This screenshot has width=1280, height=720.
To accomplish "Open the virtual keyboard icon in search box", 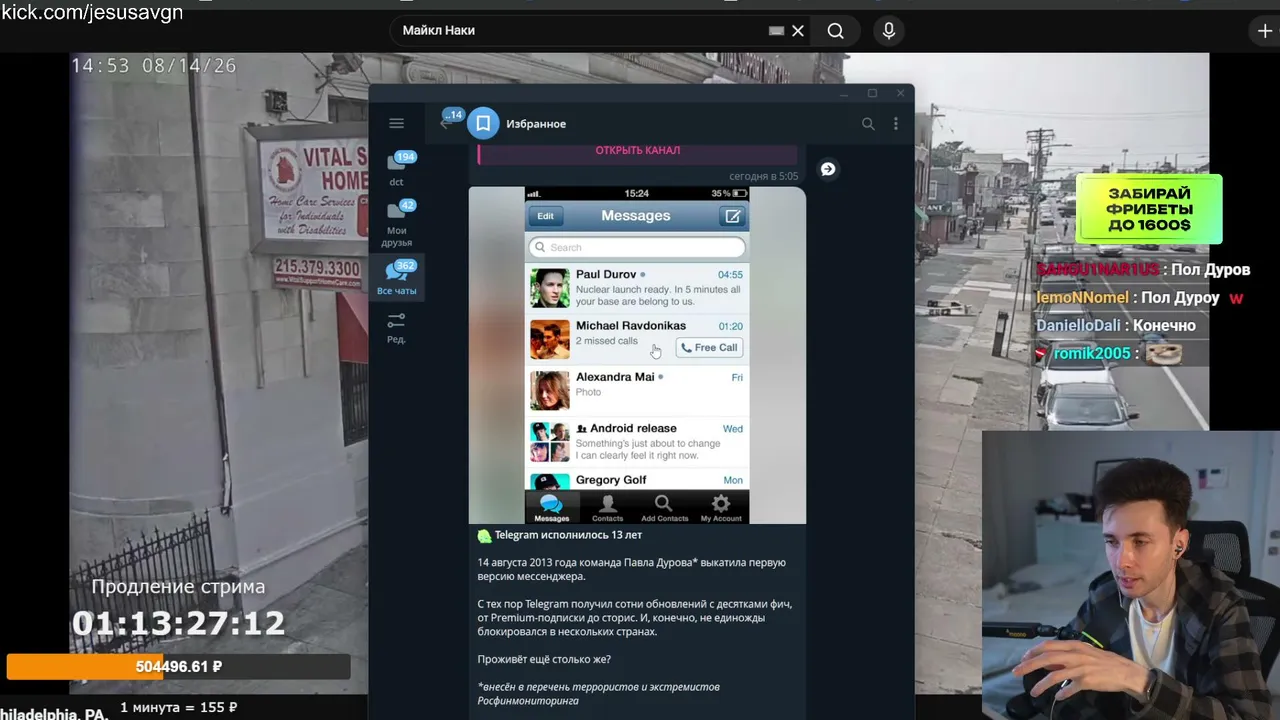I will pos(776,31).
